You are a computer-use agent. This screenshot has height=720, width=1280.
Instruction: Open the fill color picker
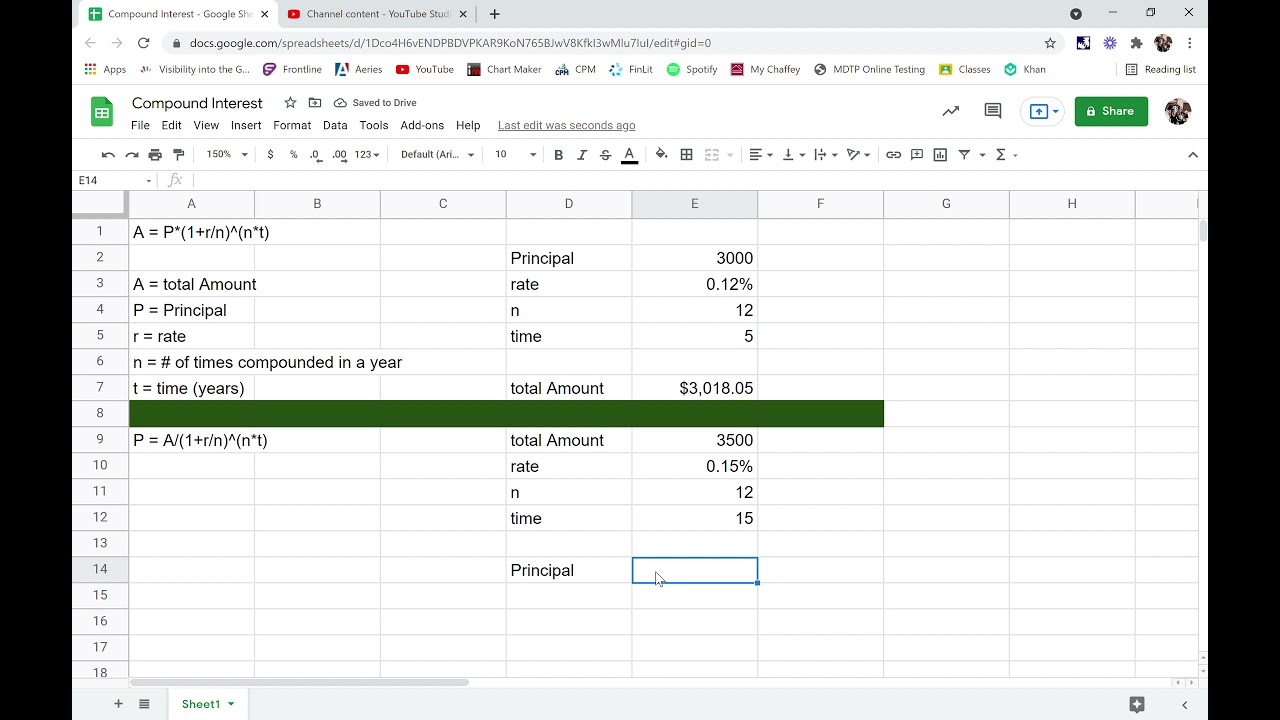coord(661,154)
